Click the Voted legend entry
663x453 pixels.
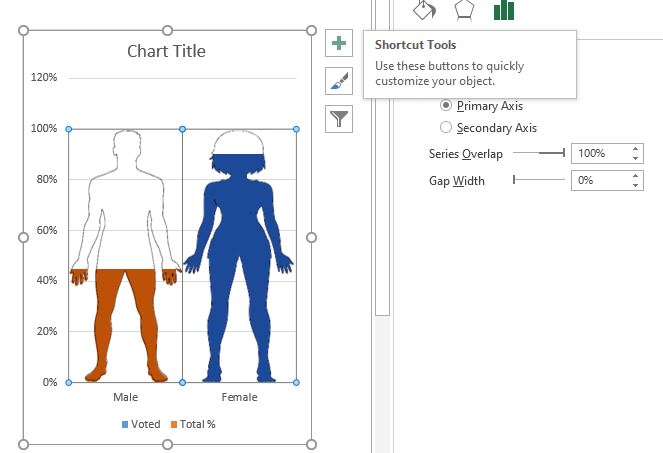(x=141, y=424)
